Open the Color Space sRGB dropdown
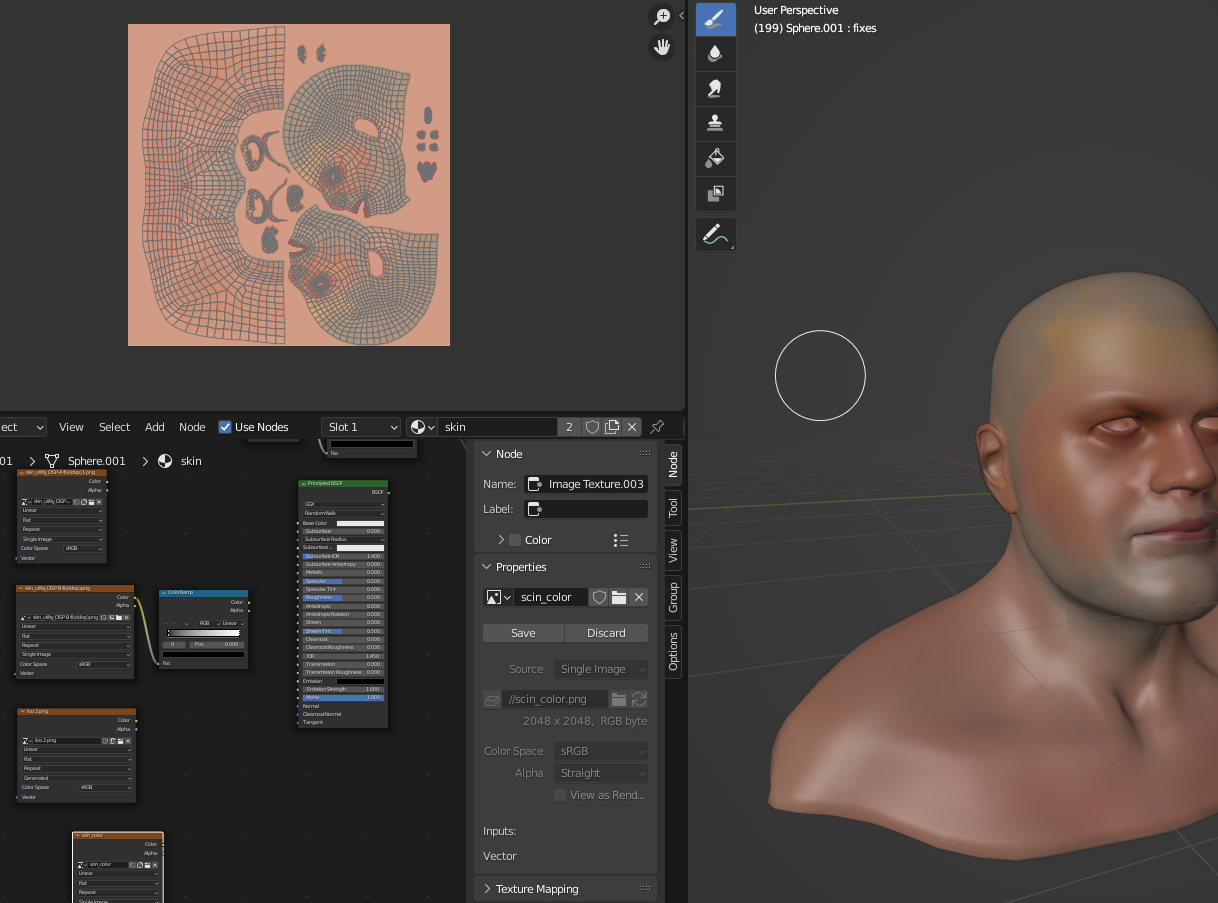The height and width of the screenshot is (903, 1218). coord(601,751)
